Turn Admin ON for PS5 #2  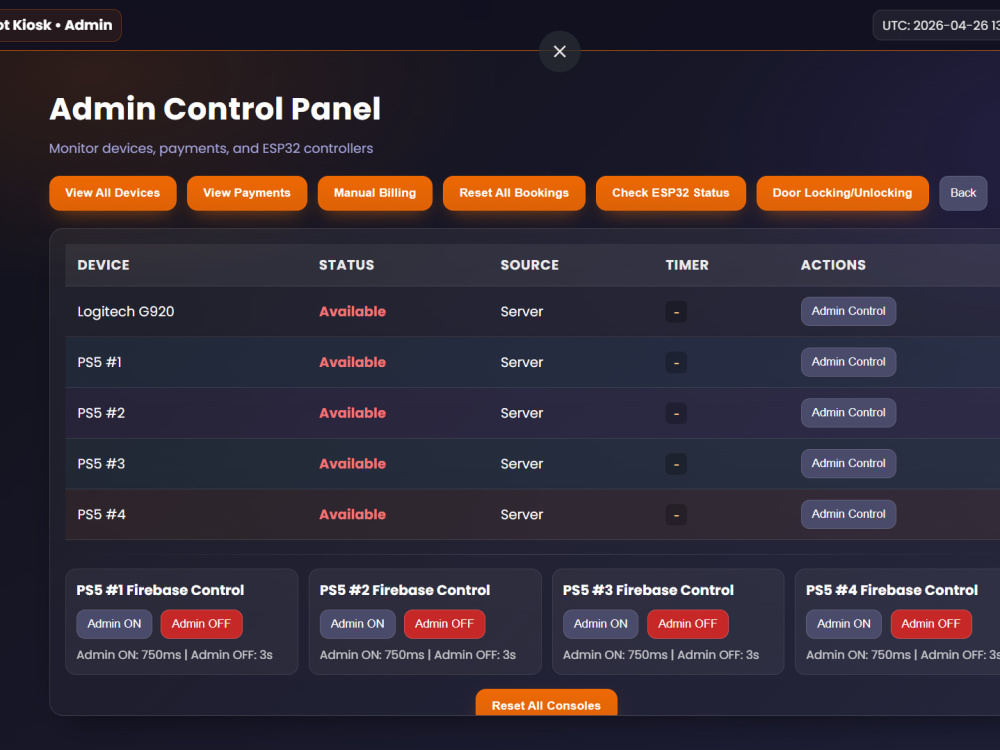point(357,624)
